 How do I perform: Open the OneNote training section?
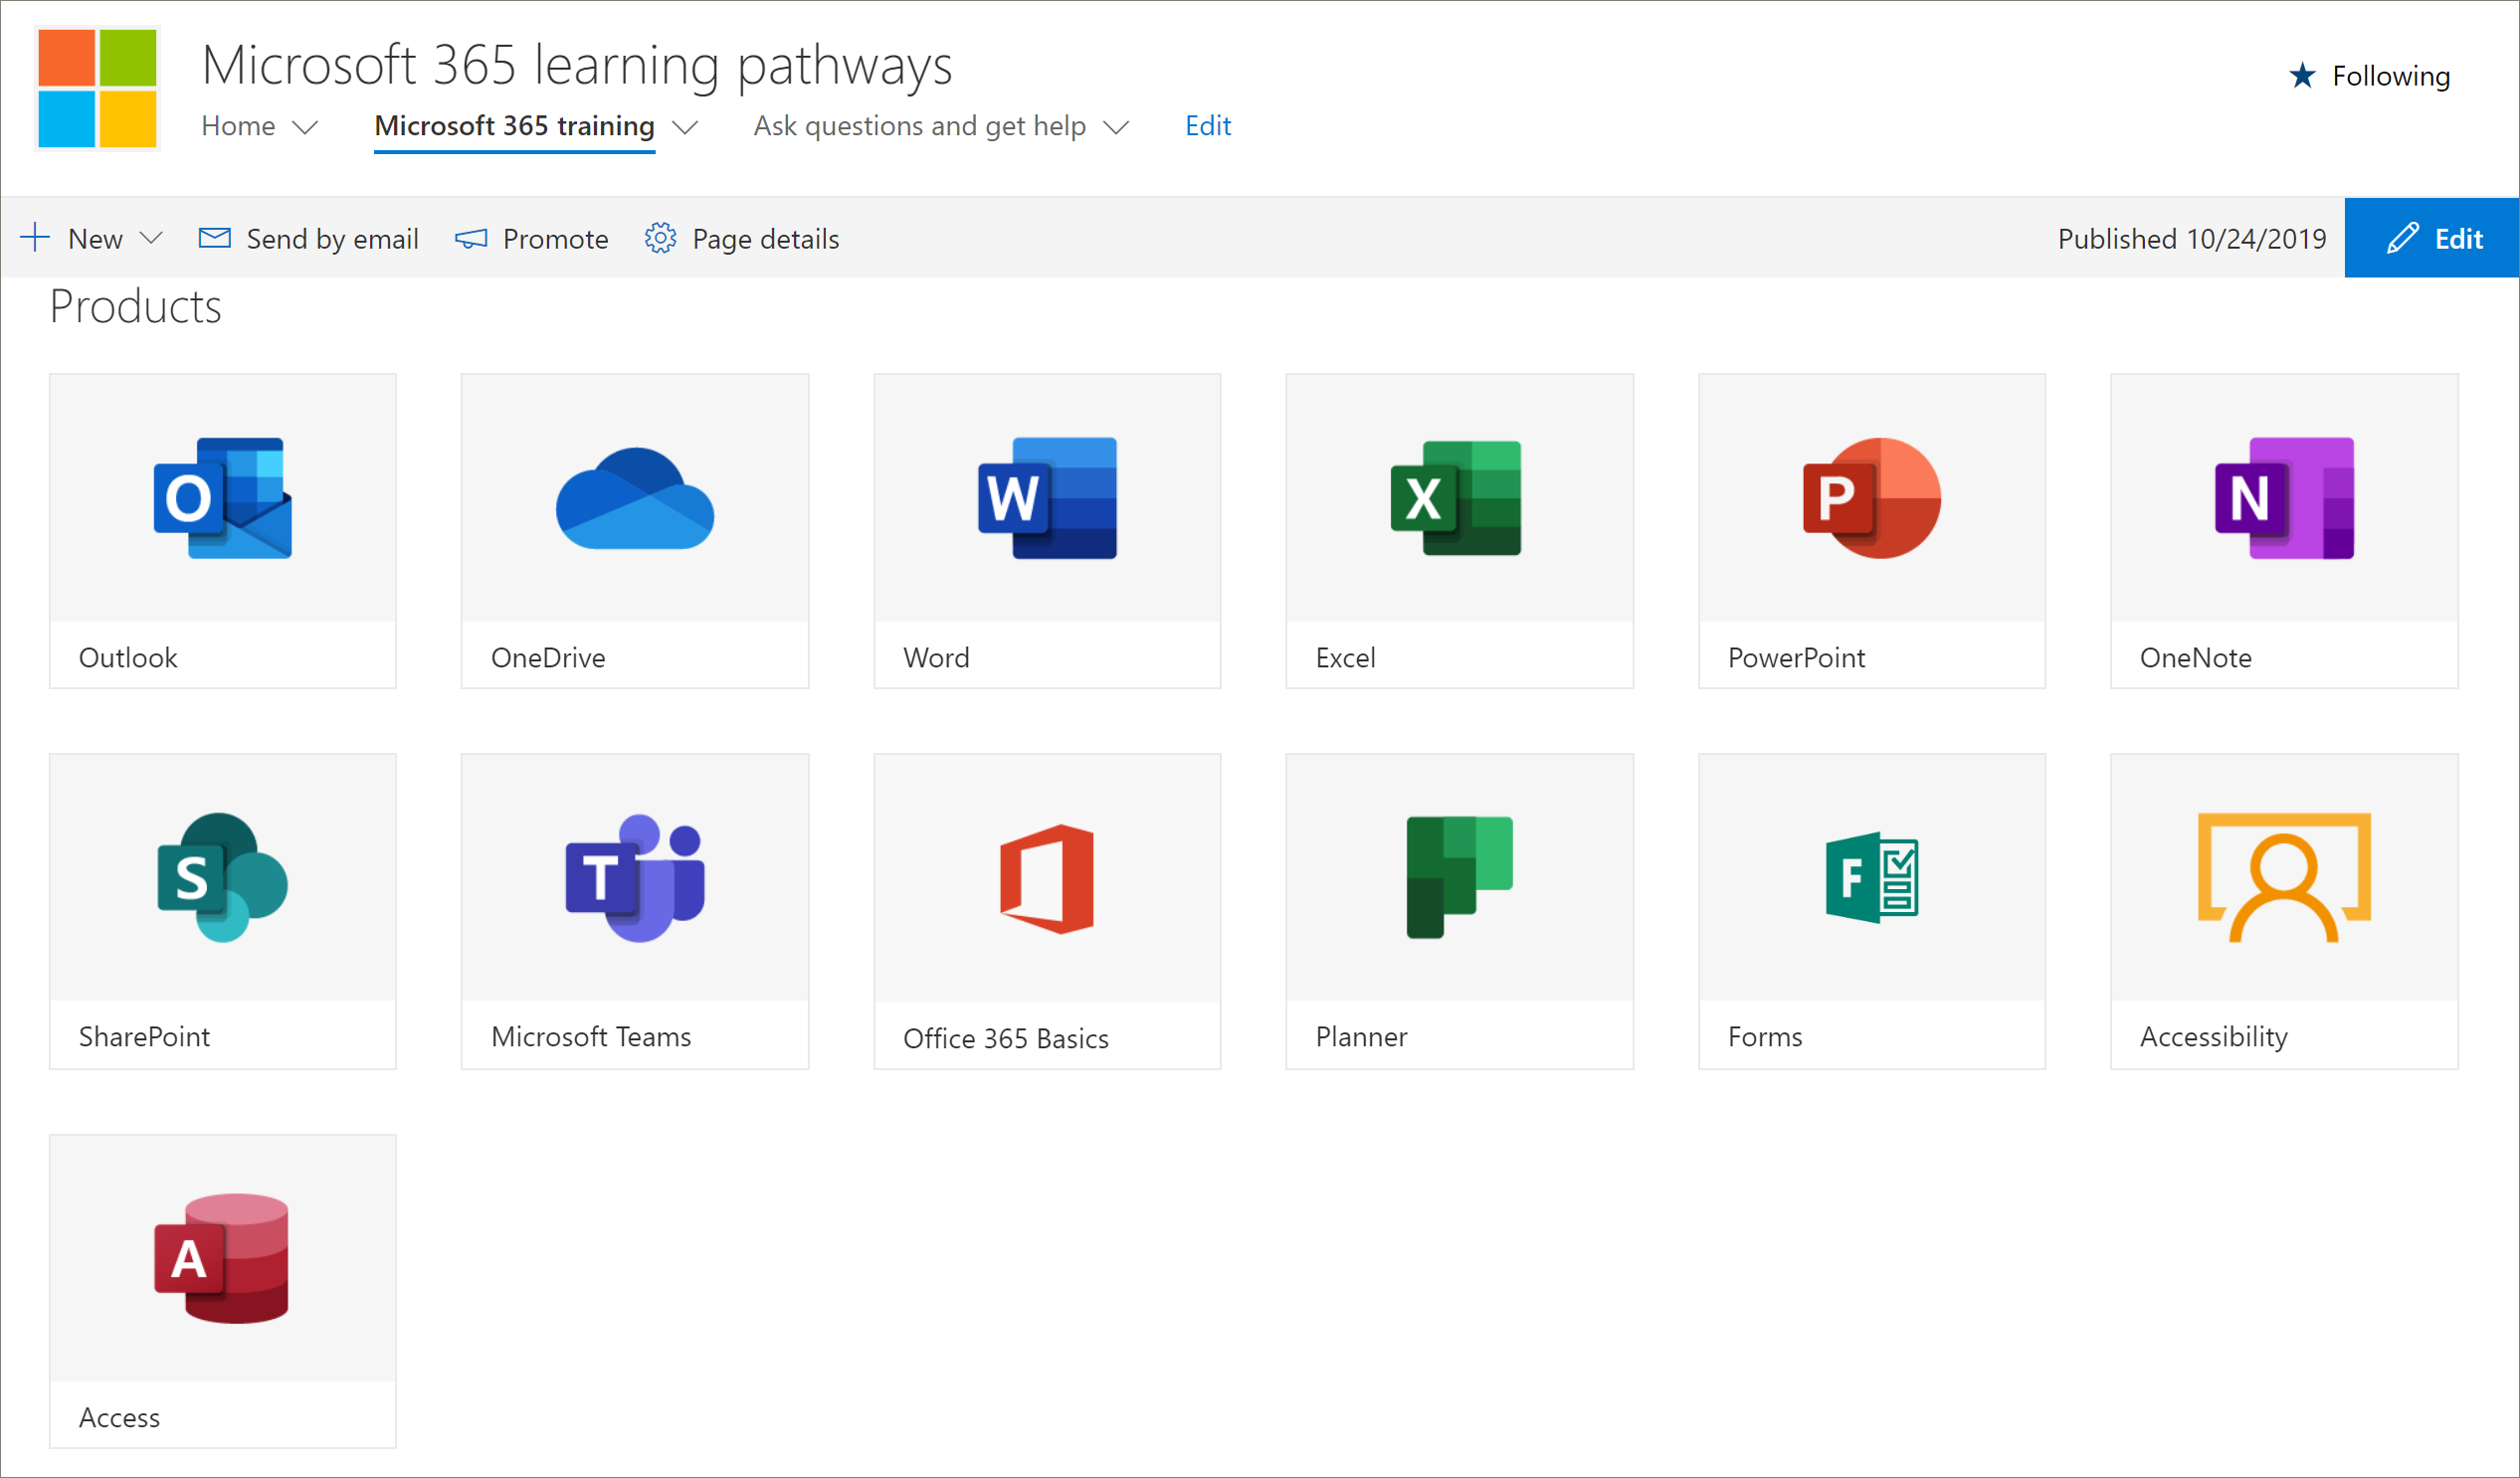point(2282,529)
